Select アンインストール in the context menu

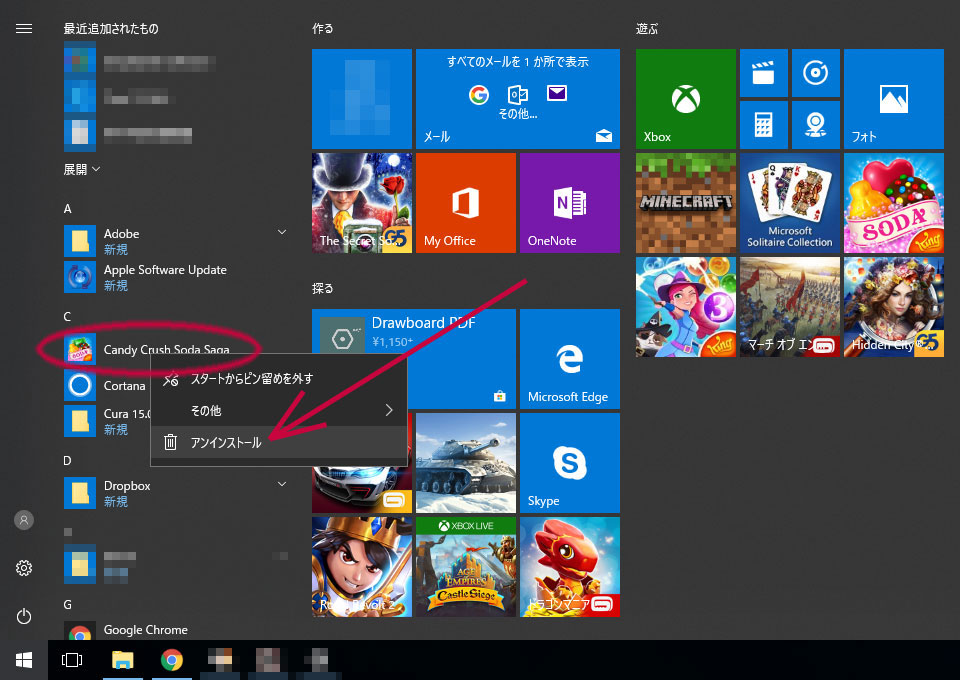pos(279,442)
